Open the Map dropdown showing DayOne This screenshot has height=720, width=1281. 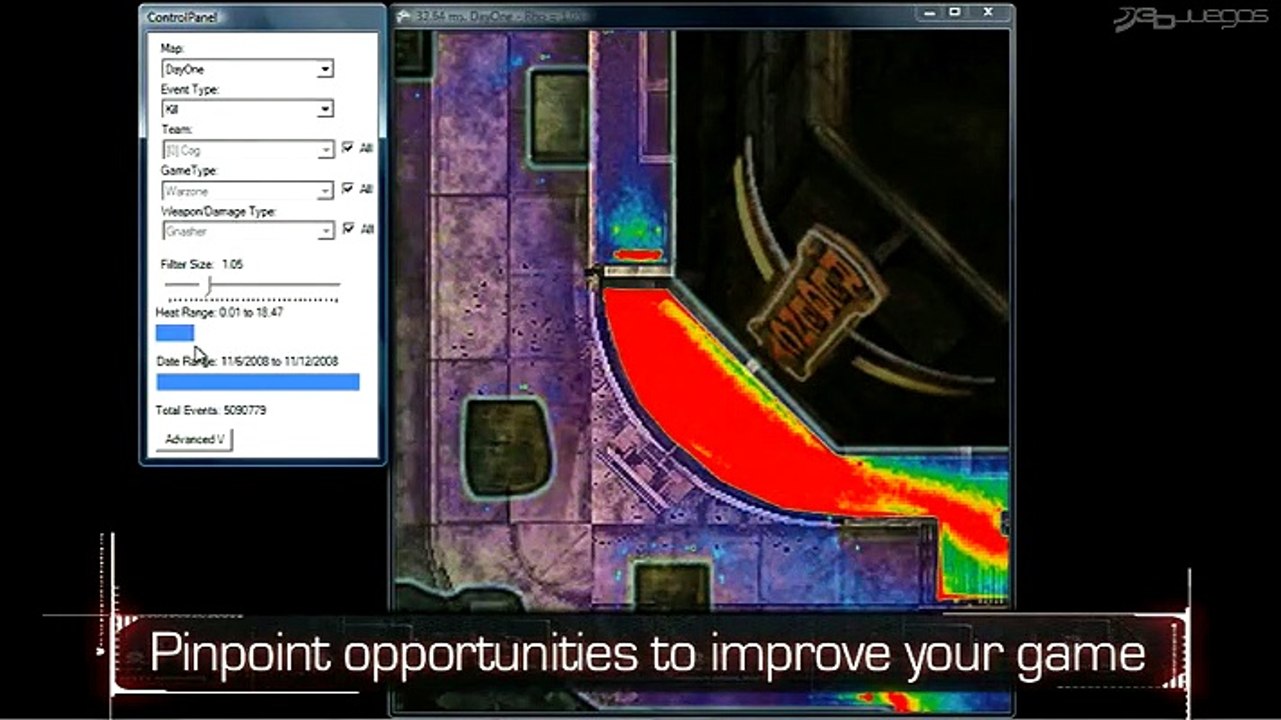click(247, 69)
